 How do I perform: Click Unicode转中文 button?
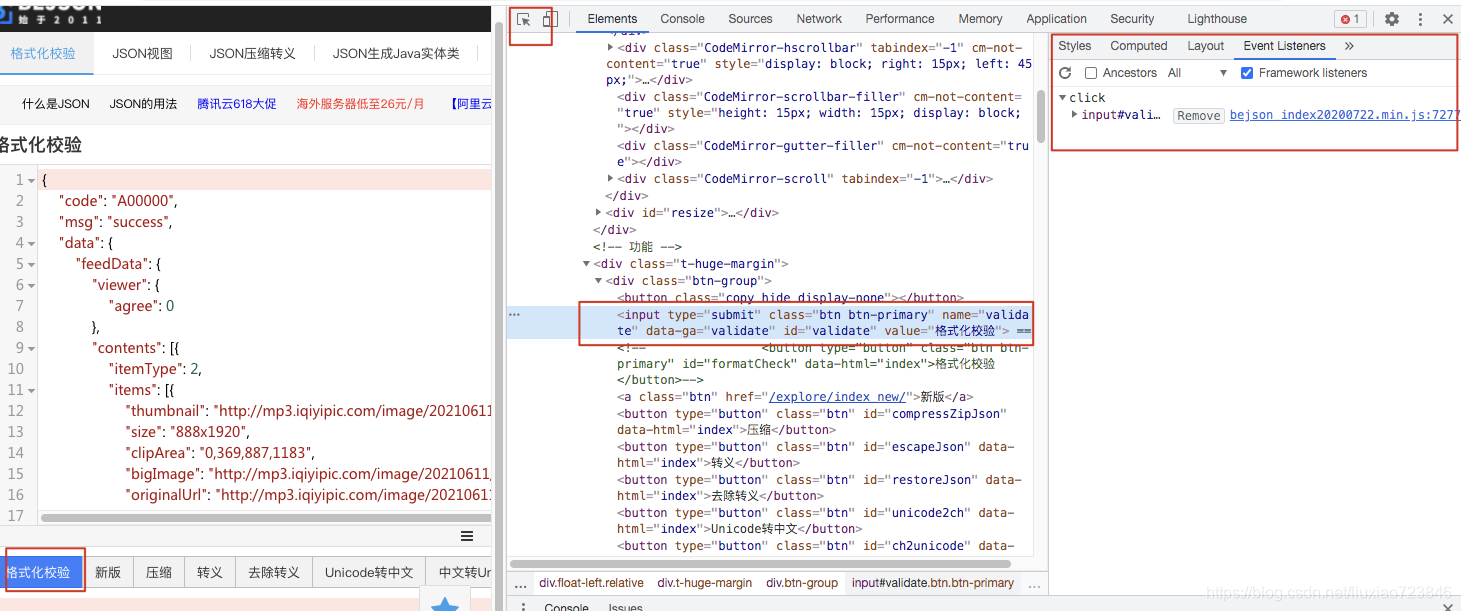[369, 572]
